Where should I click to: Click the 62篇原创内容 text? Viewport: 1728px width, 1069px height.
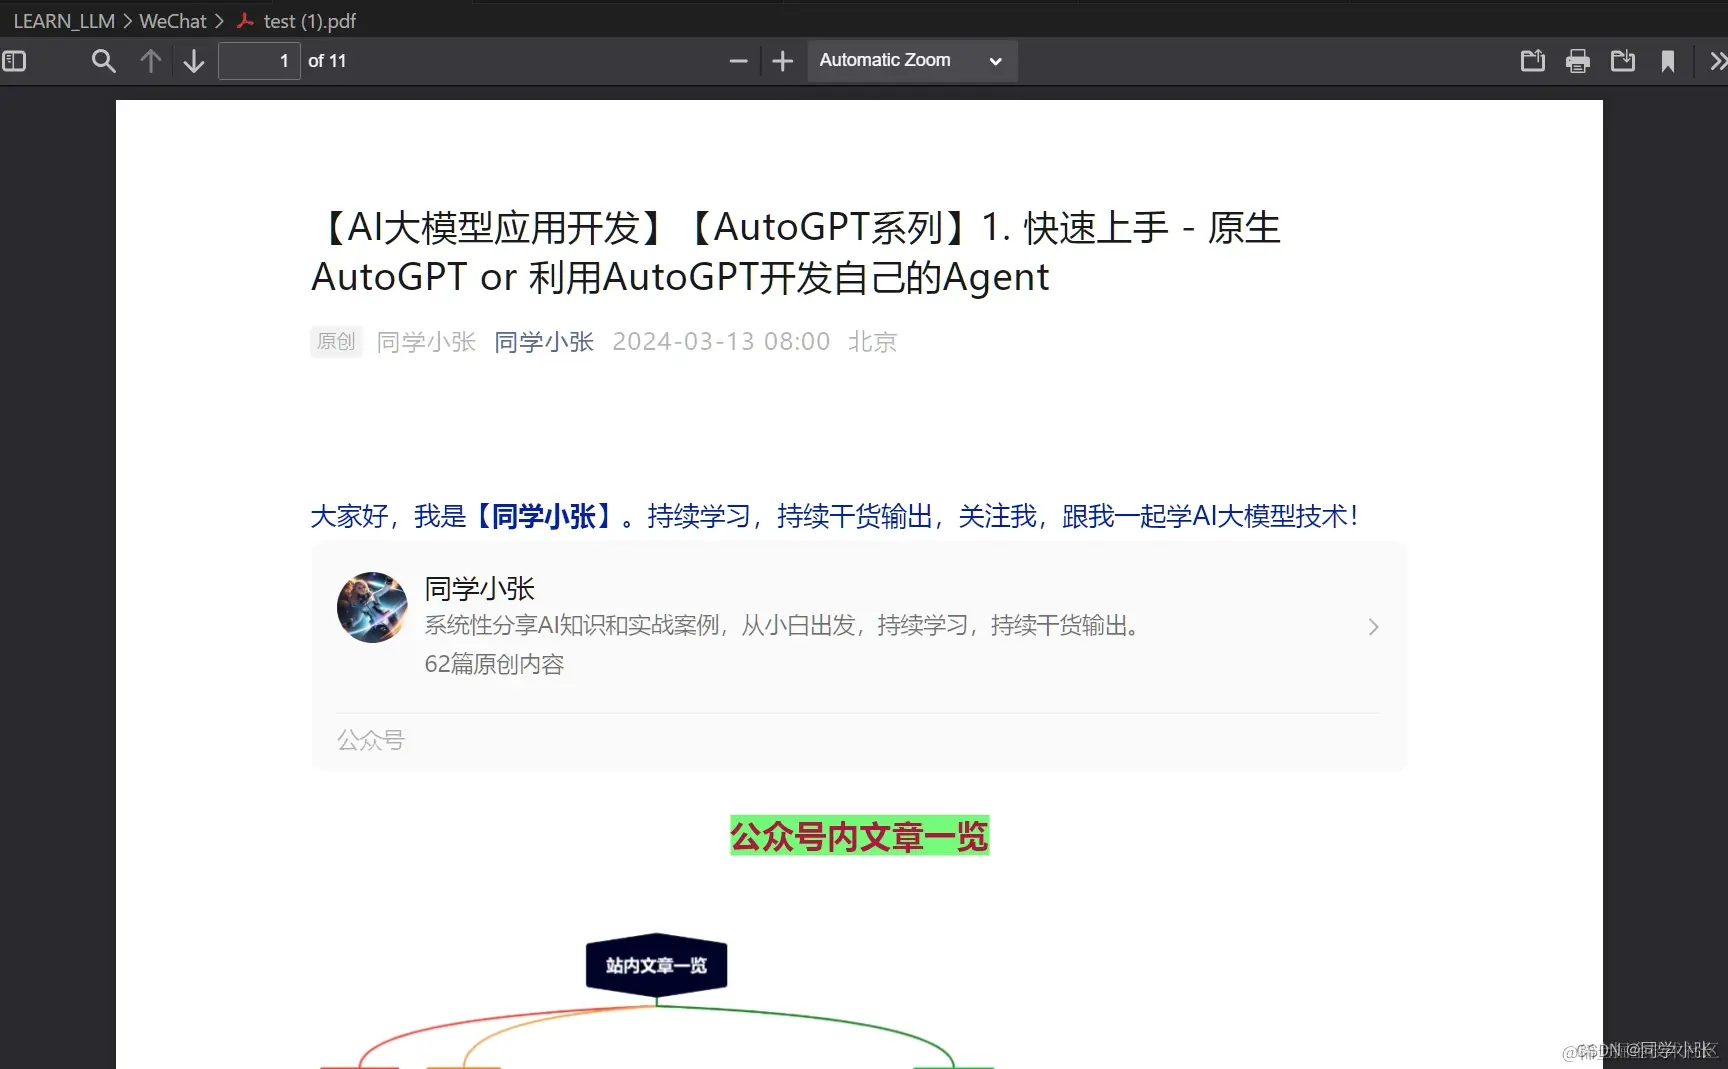[x=494, y=664]
